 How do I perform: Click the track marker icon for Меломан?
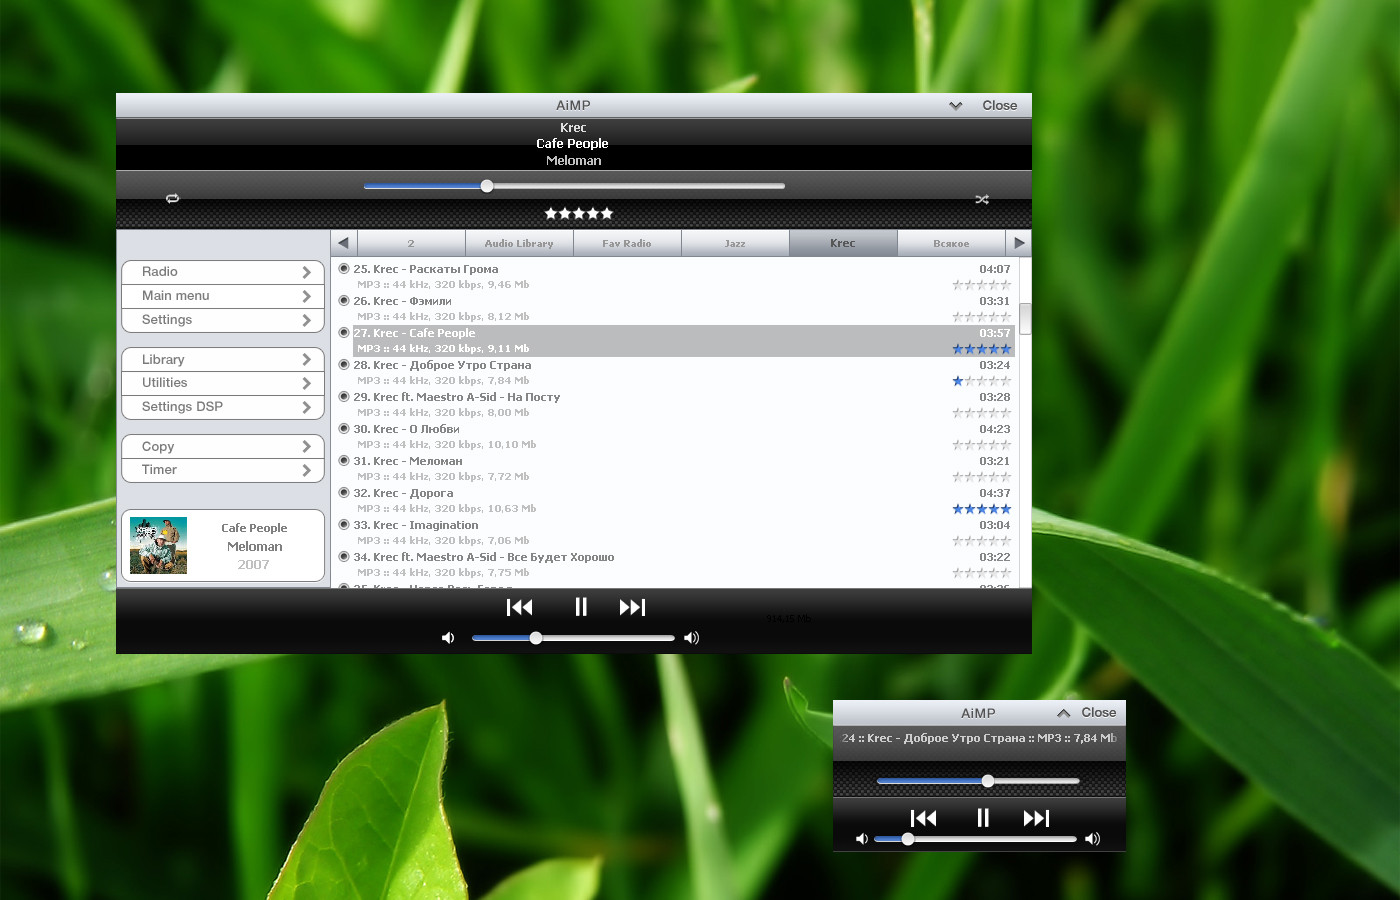344,461
